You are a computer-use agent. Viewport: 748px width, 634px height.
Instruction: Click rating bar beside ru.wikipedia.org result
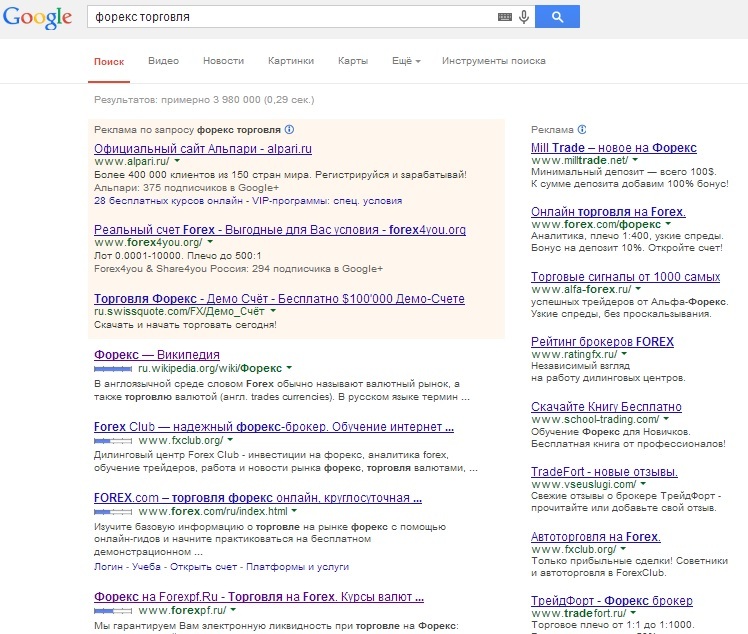click(113, 369)
